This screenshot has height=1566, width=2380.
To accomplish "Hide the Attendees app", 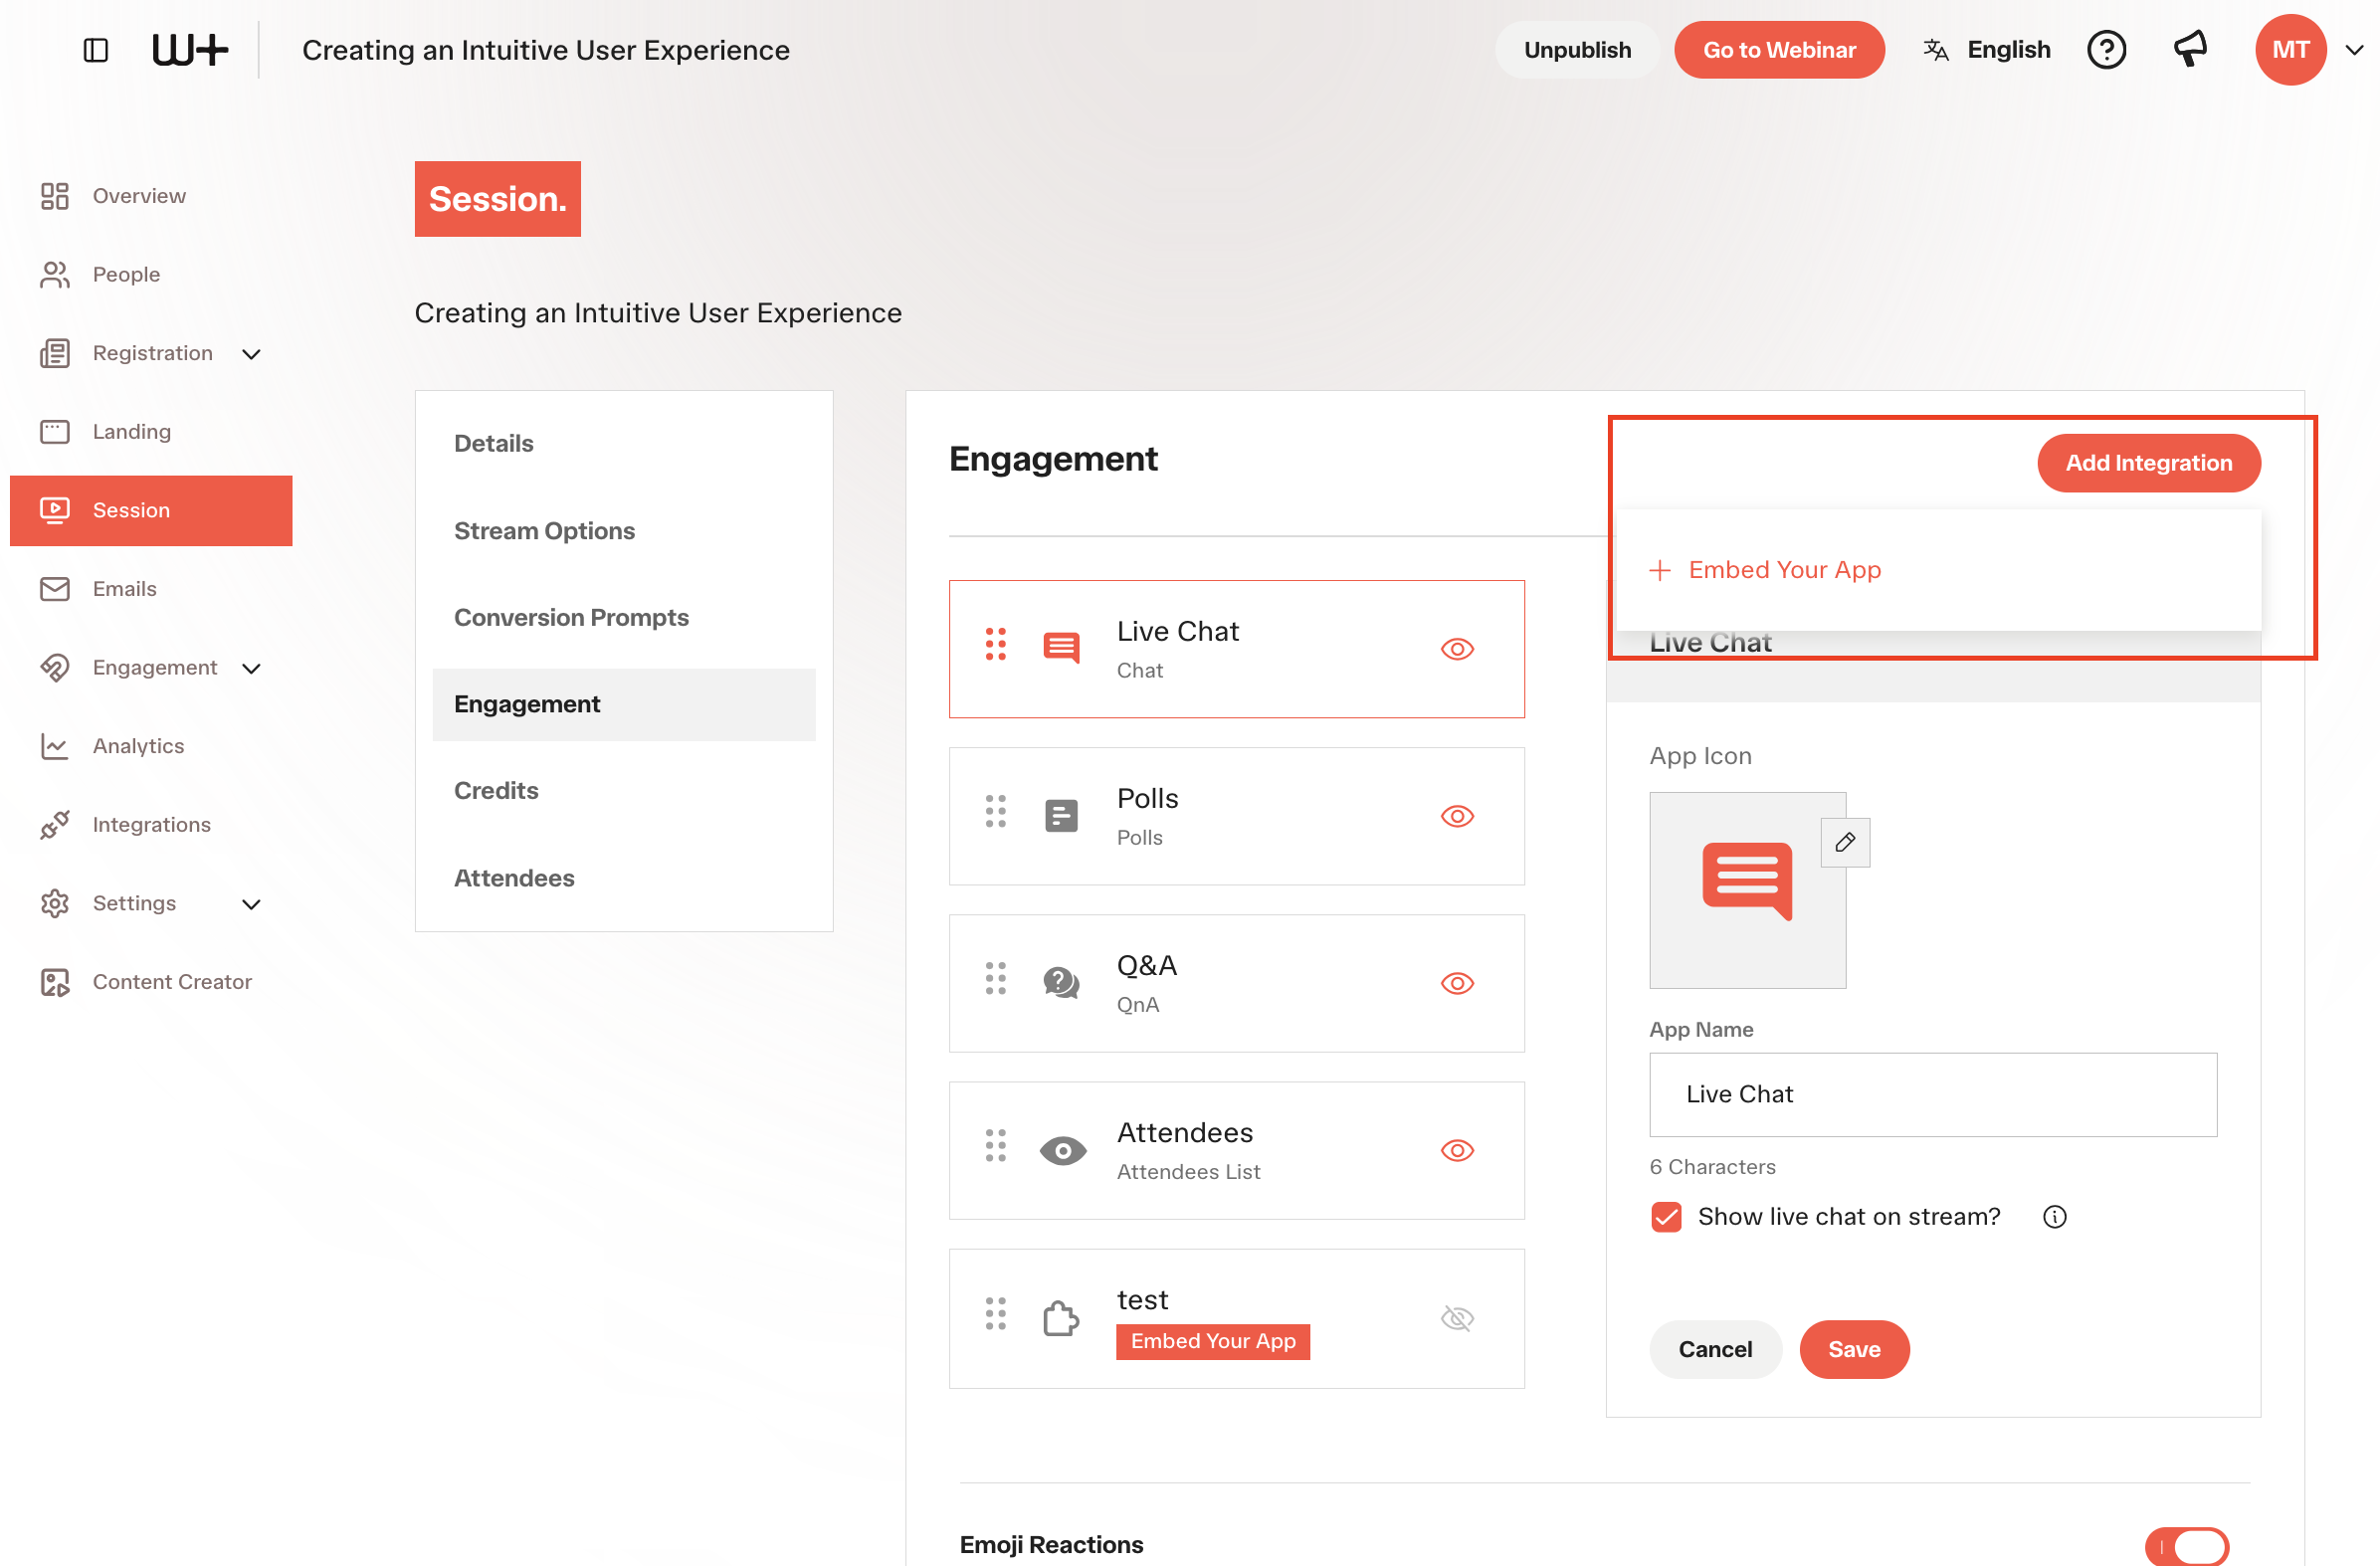I will pyautogui.click(x=1457, y=1150).
